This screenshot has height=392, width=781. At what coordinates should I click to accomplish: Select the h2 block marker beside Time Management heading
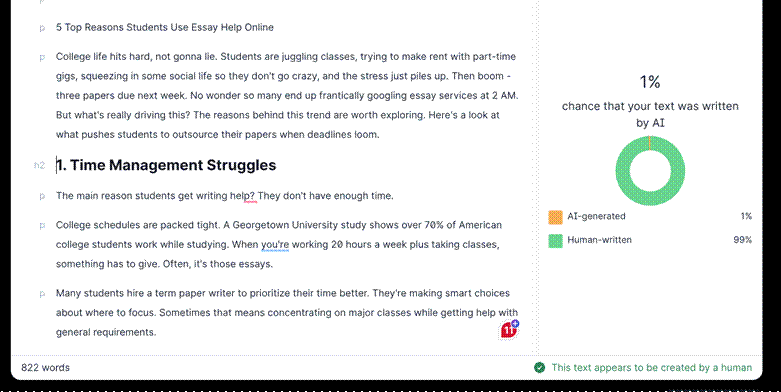(x=39, y=165)
